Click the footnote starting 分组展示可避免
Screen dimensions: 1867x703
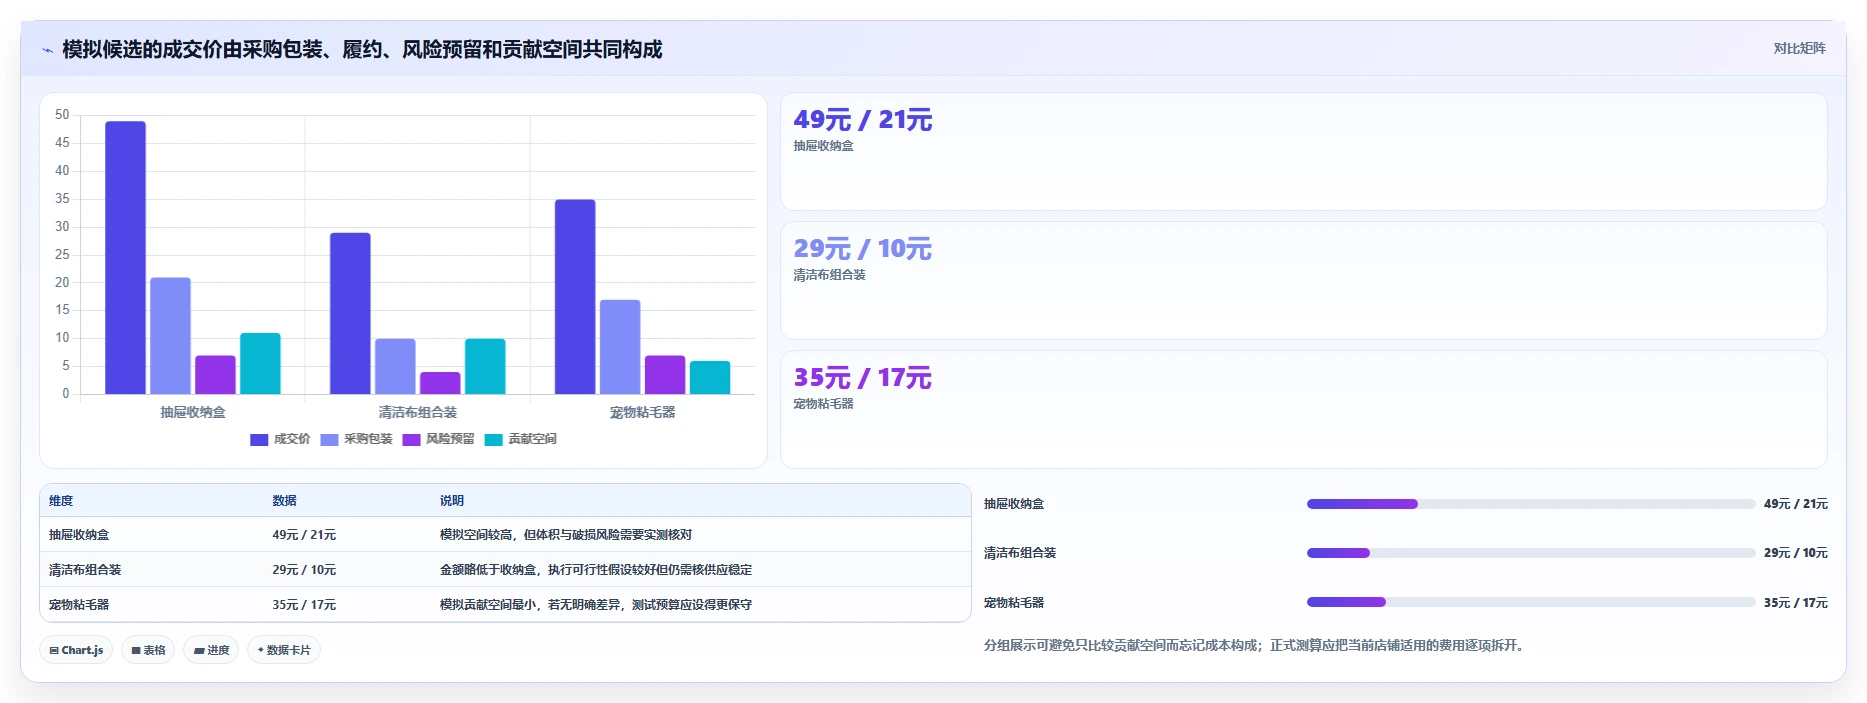click(x=1256, y=646)
